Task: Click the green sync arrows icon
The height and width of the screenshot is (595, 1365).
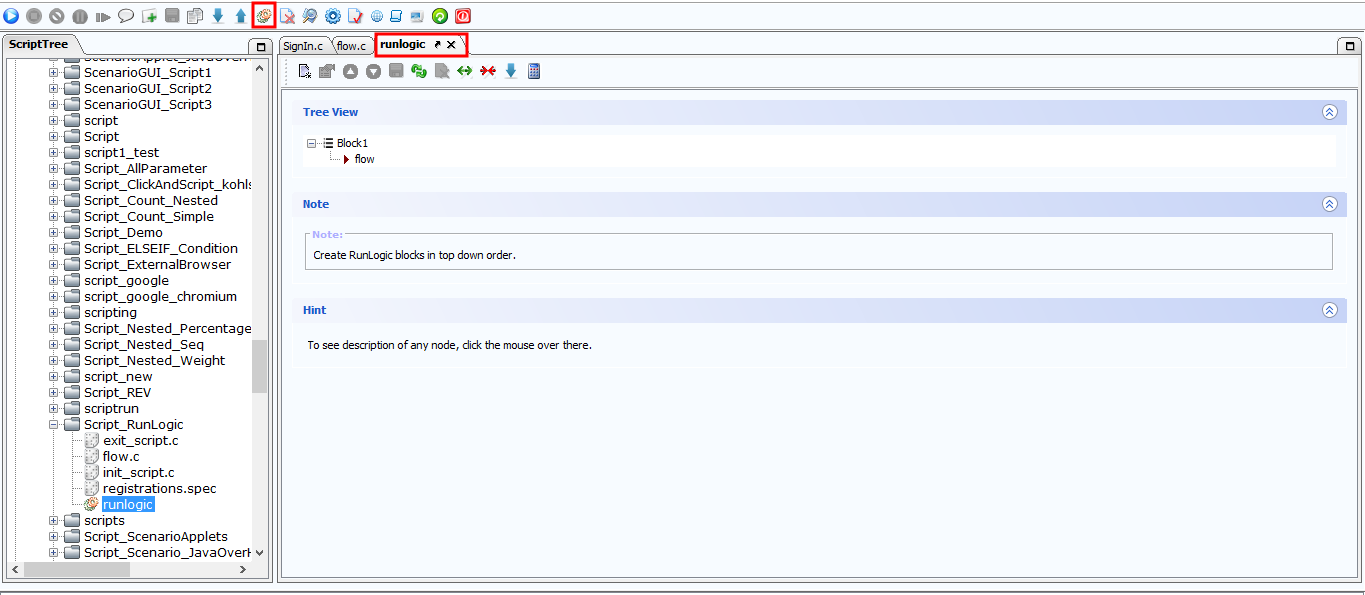Action: [x=419, y=71]
